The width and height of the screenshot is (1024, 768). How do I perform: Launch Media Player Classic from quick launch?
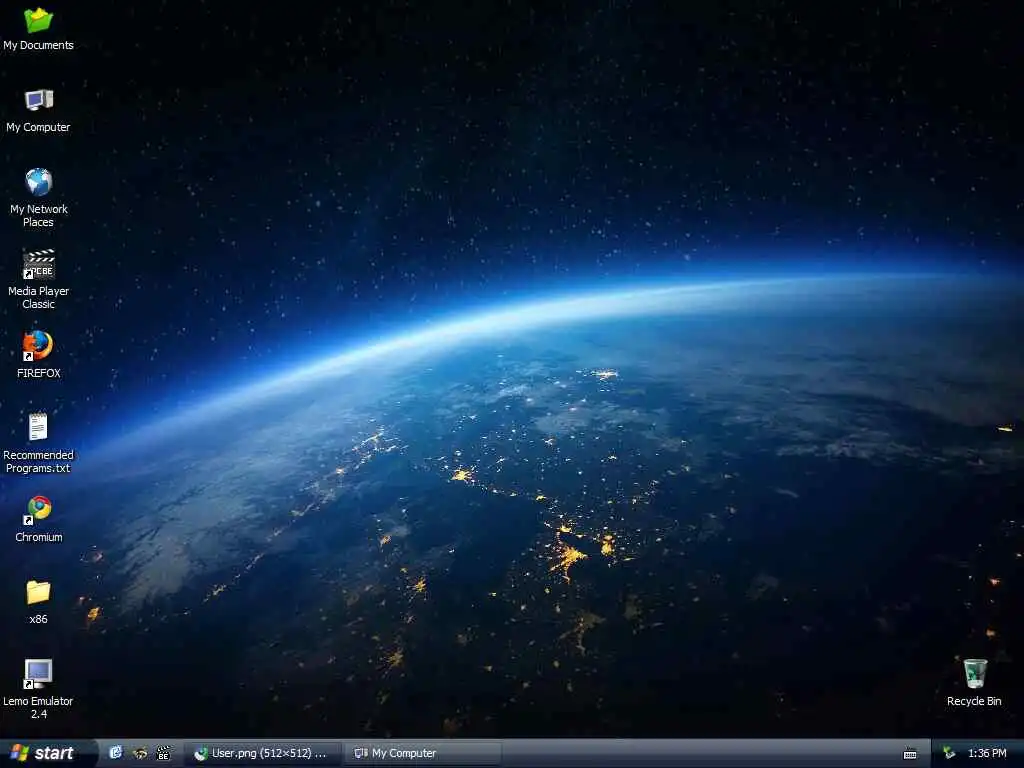(x=163, y=753)
